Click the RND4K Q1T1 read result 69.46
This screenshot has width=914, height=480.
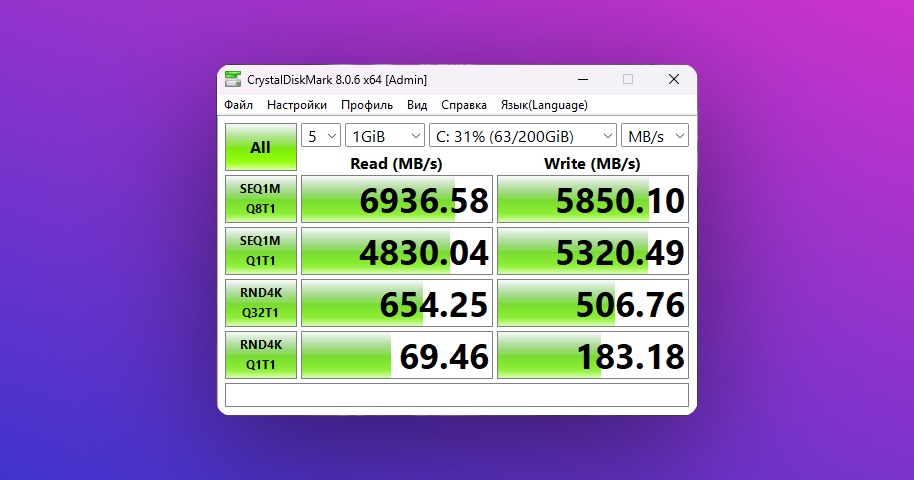tap(397, 355)
